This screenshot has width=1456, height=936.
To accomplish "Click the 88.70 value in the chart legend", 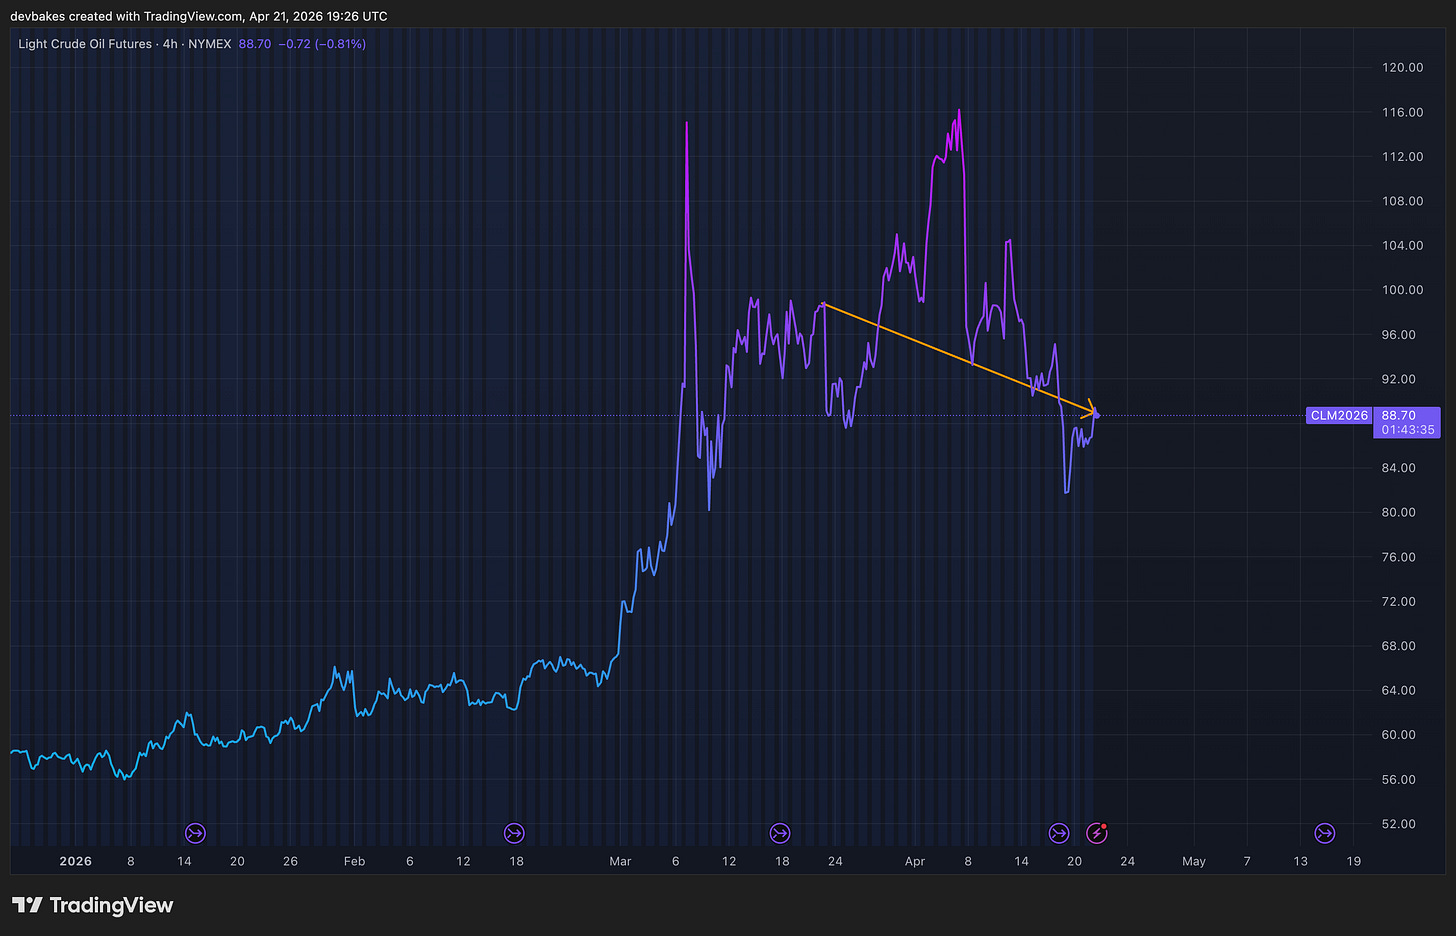I will click(255, 44).
